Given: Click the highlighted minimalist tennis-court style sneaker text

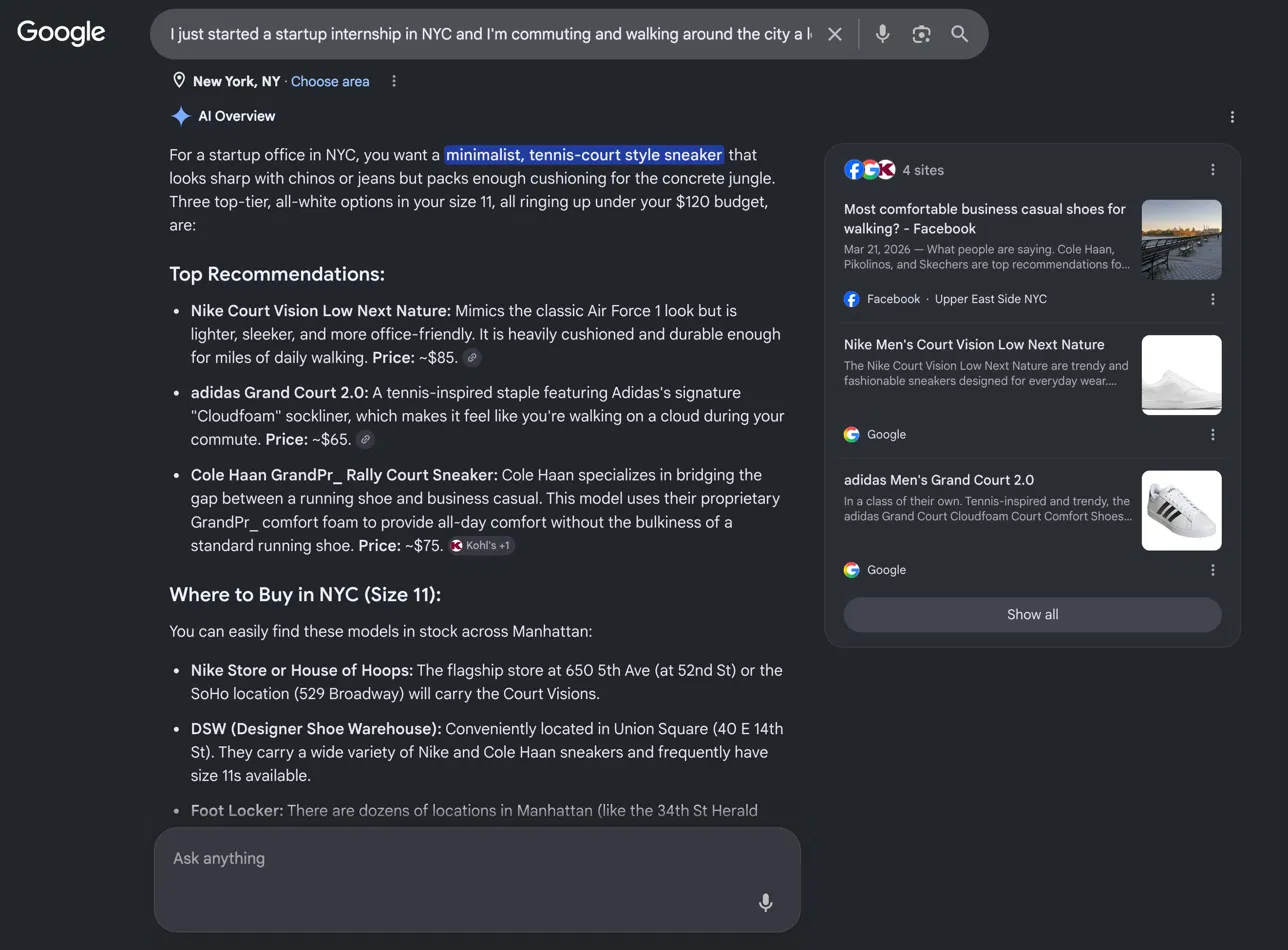Looking at the screenshot, I should [584, 155].
